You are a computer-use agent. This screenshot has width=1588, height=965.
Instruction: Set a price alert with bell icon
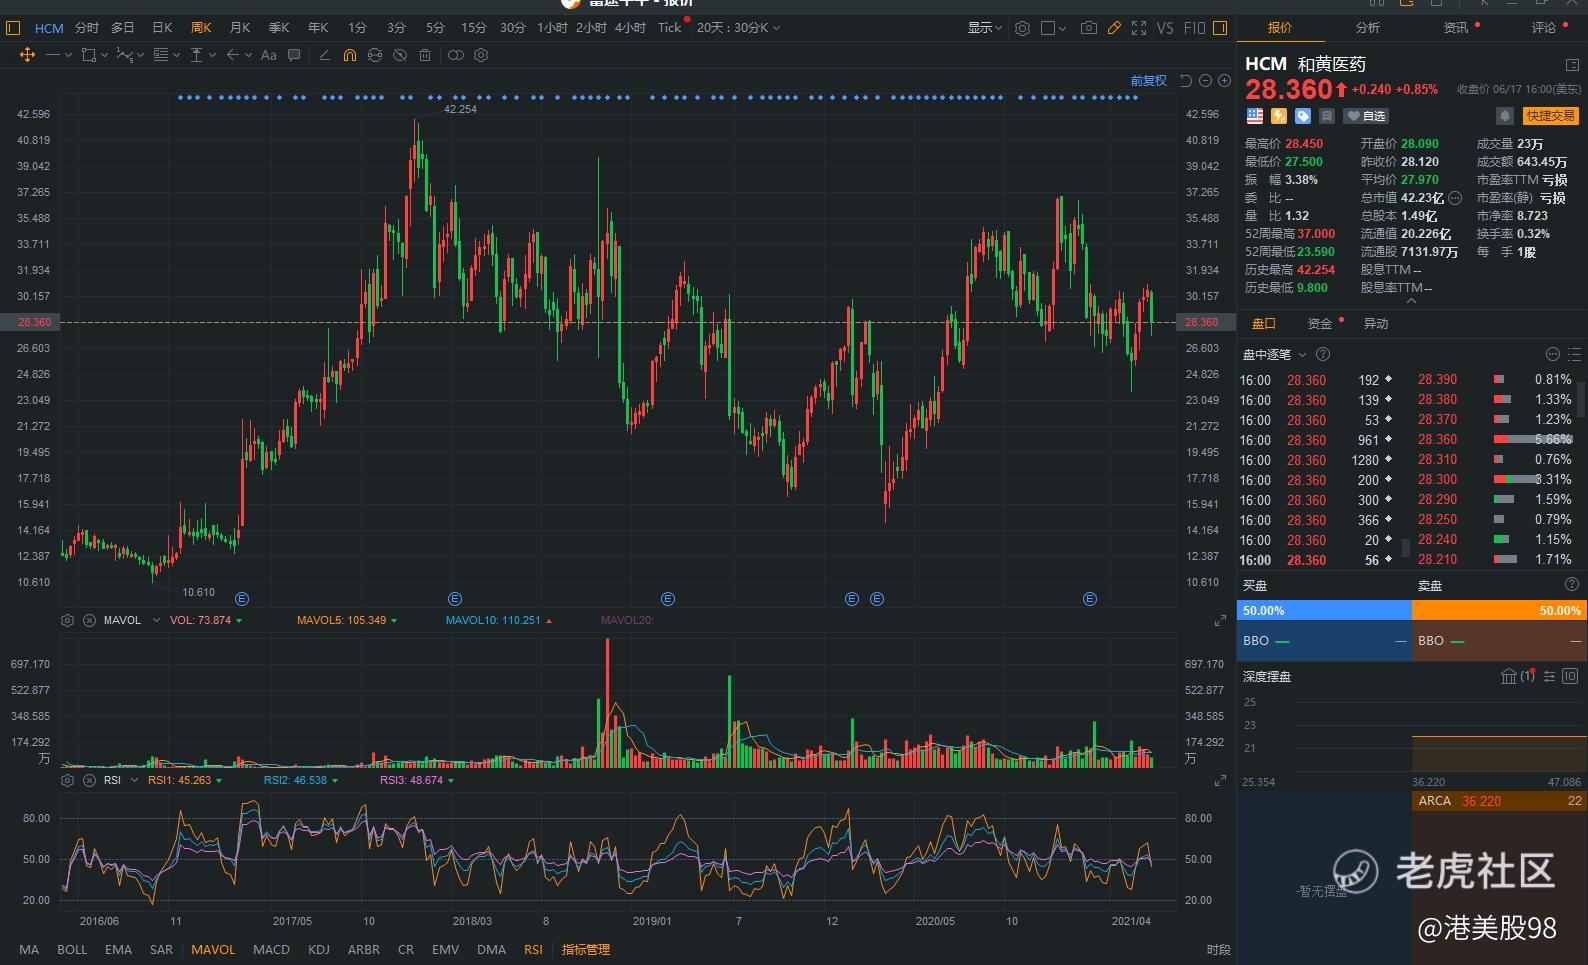1504,116
